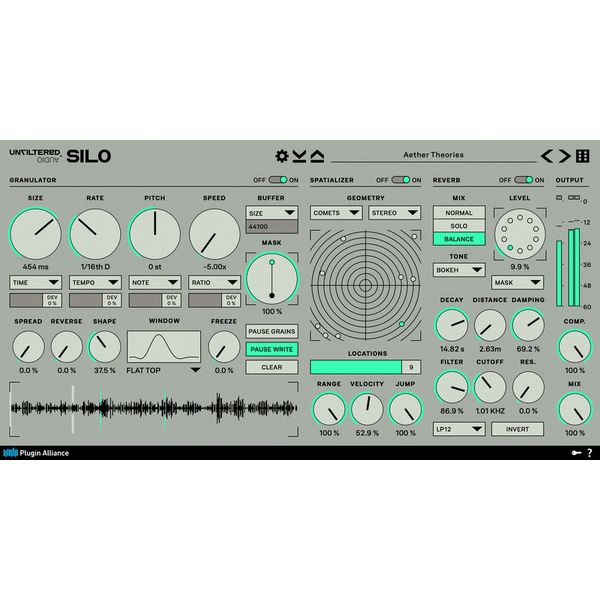Select the SOLO reverb mix mode
This screenshot has height=600, width=600.
460,226
